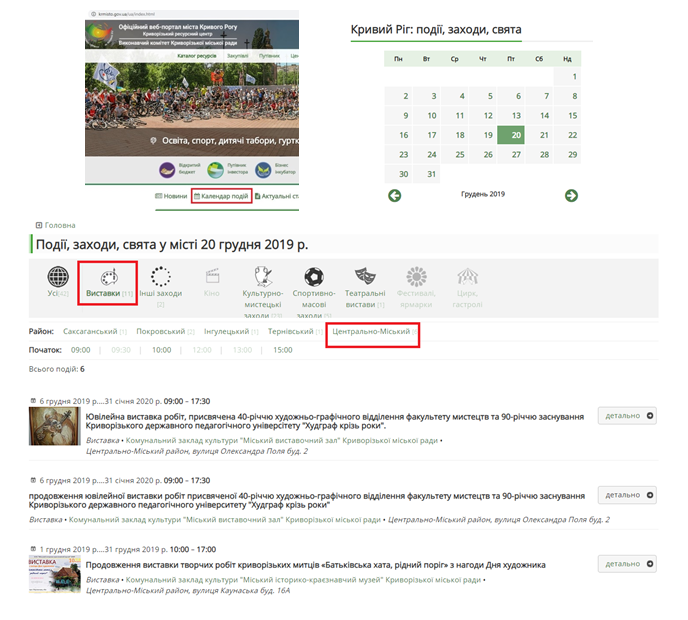Image resolution: width=688 pixels, height=620 pixels.
Task: Choose the theatre masks Театральні вистави icon
Action: 365,276
